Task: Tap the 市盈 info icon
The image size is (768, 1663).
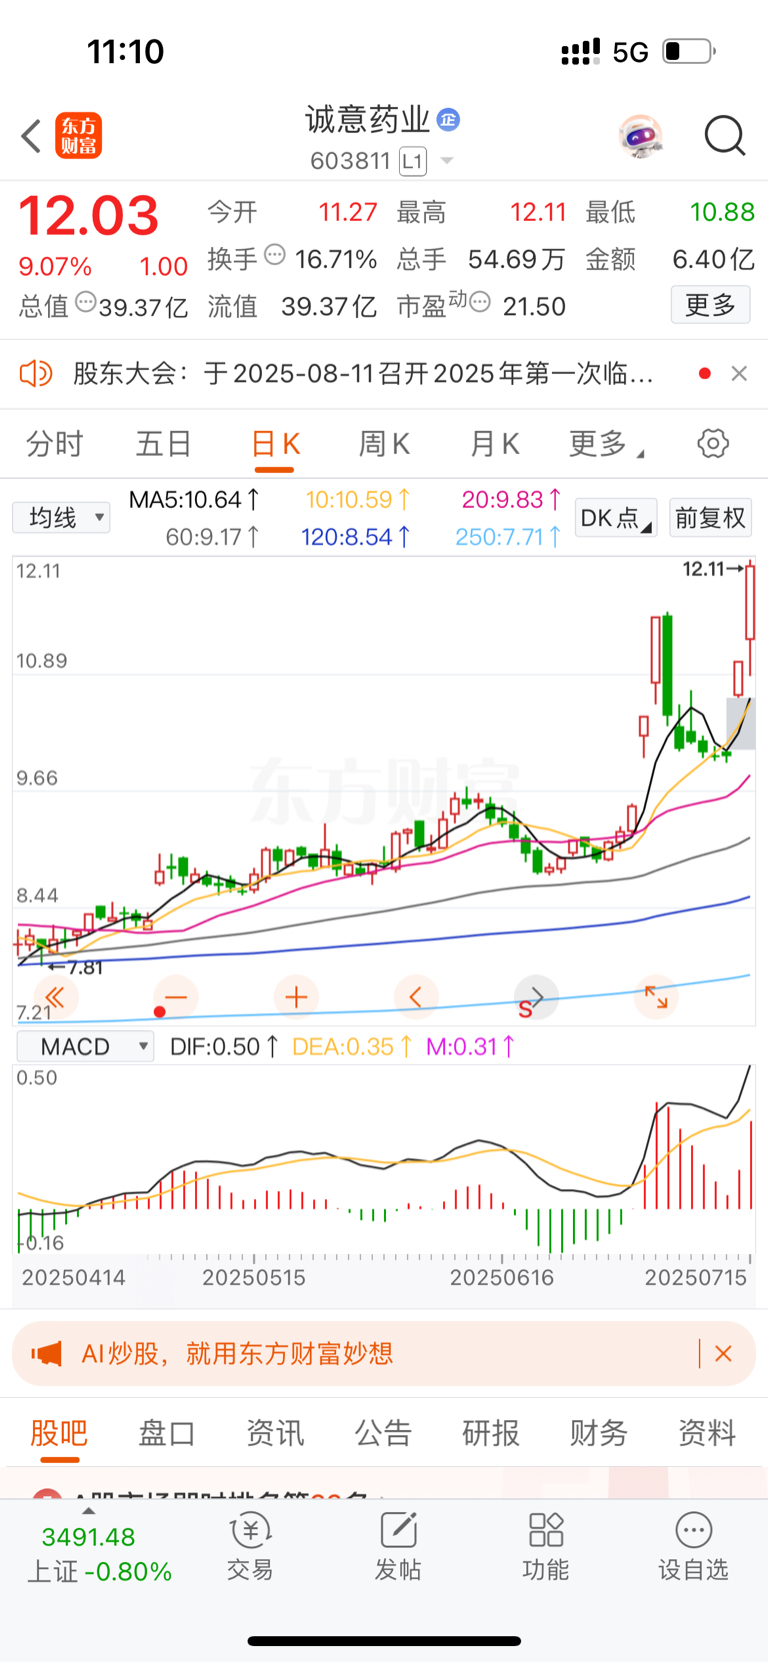Action: pyautogui.click(x=480, y=302)
